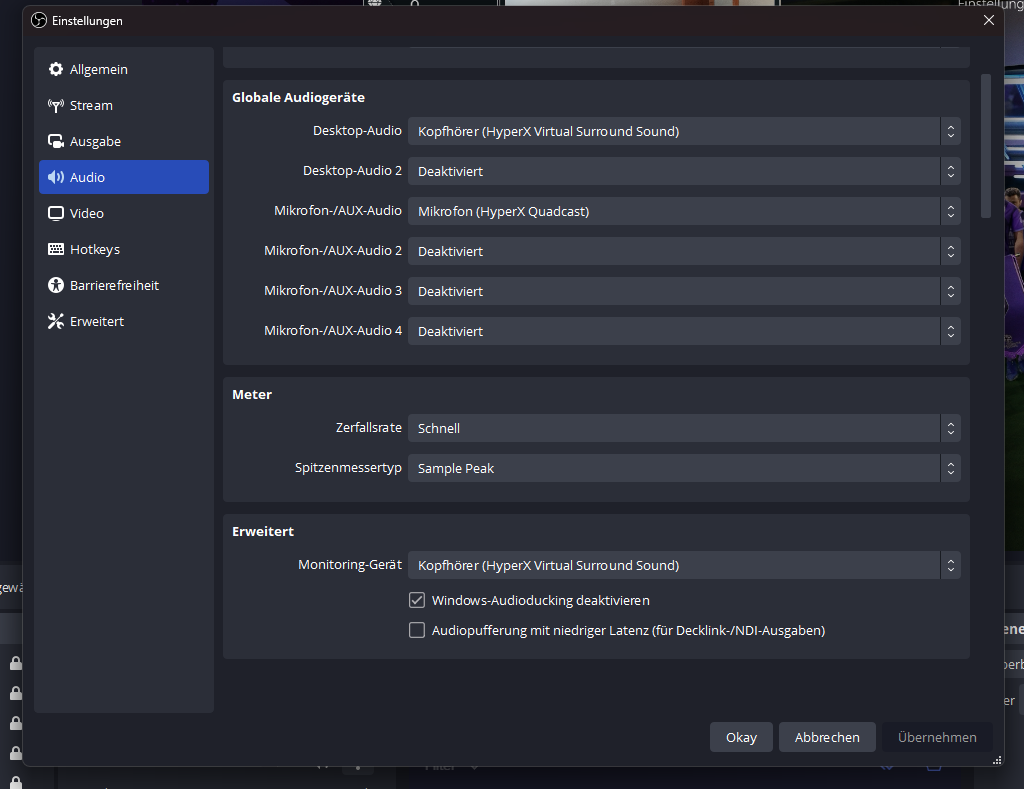Click the keyboard icon beside Hotkeys
This screenshot has width=1024, height=789.
pyautogui.click(x=56, y=250)
